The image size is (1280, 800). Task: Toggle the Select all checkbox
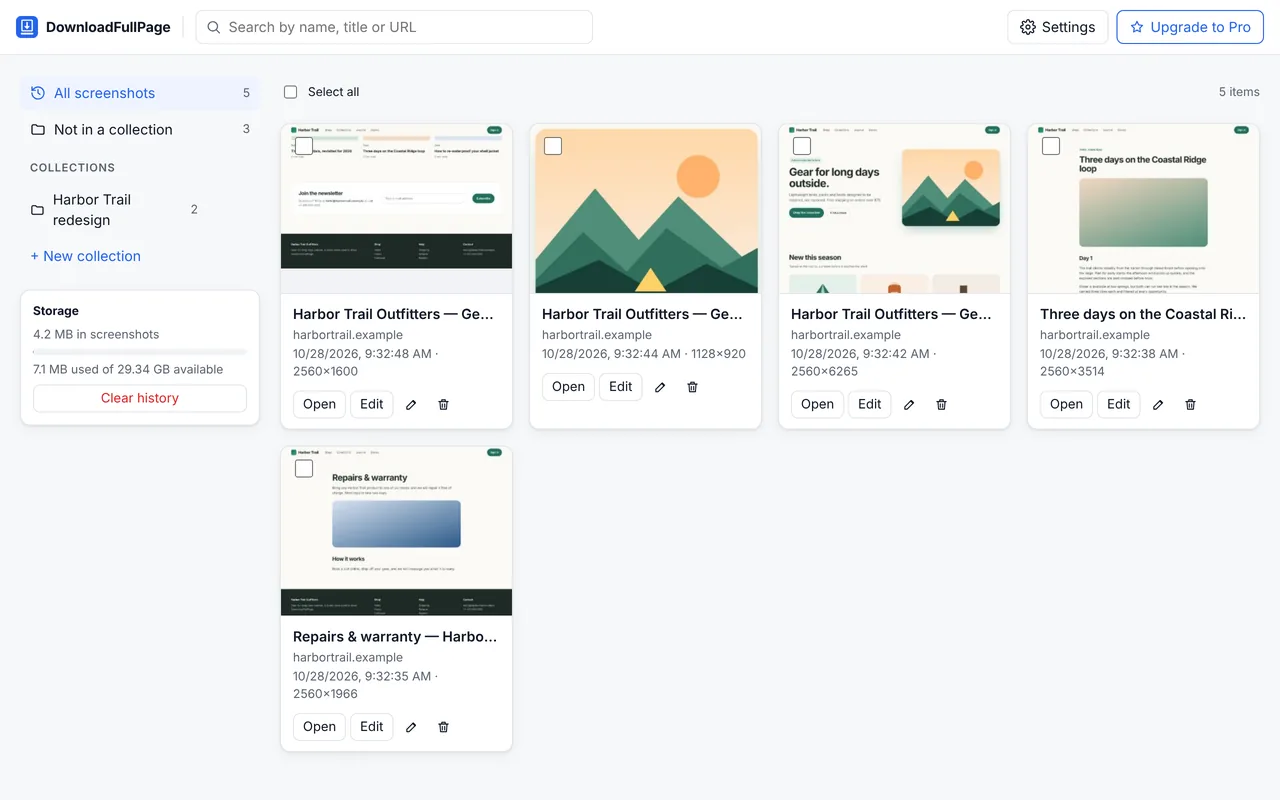coord(291,92)
